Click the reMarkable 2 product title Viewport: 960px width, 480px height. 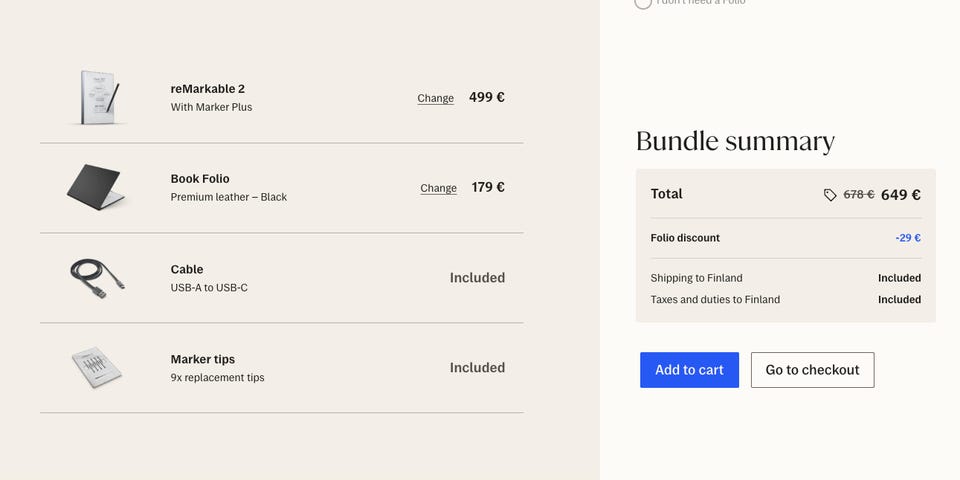tap(208, 88)
